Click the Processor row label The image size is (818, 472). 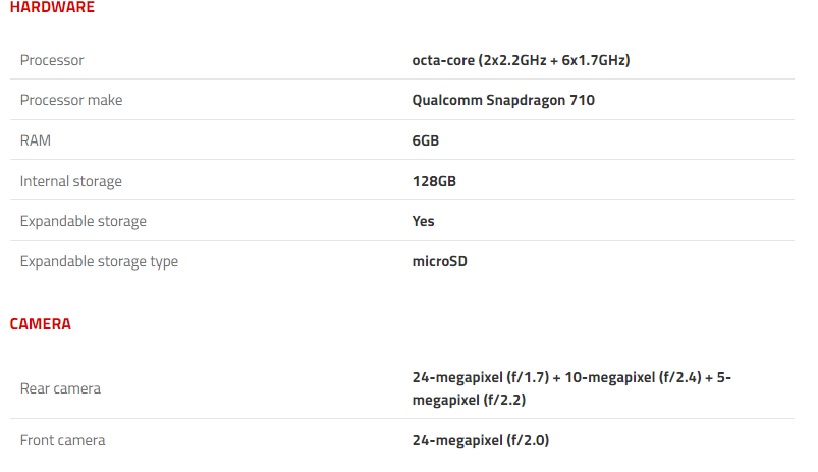tap(52, 60)
